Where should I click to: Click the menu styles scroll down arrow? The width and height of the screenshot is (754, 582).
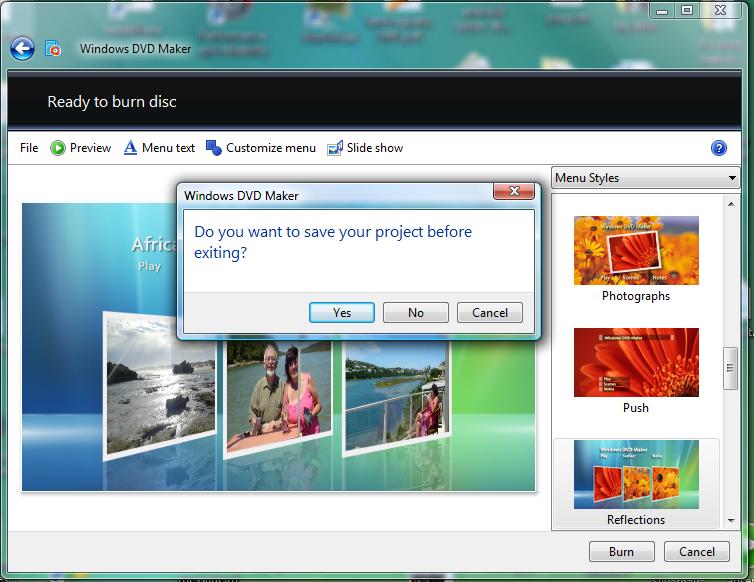pos(731,520)
